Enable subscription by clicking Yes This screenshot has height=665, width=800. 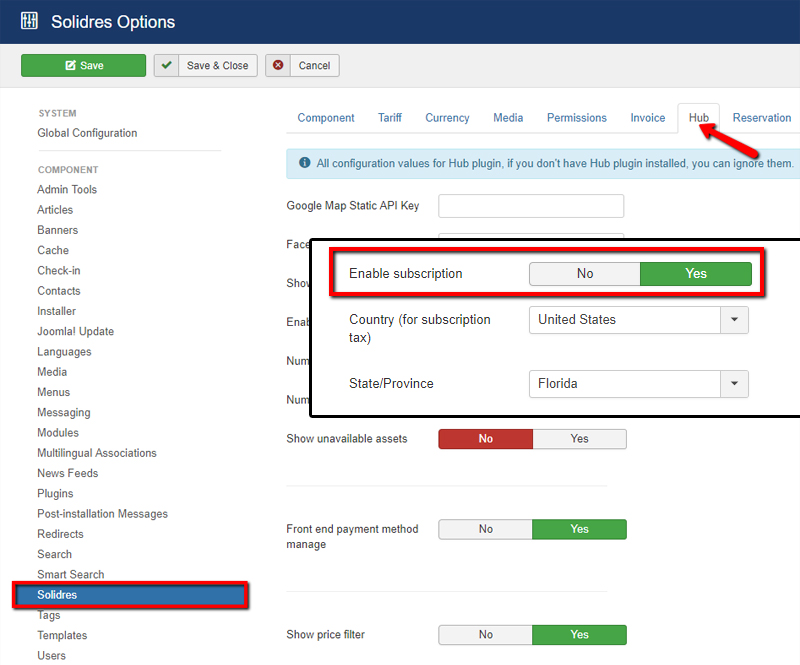click(696, 273)
